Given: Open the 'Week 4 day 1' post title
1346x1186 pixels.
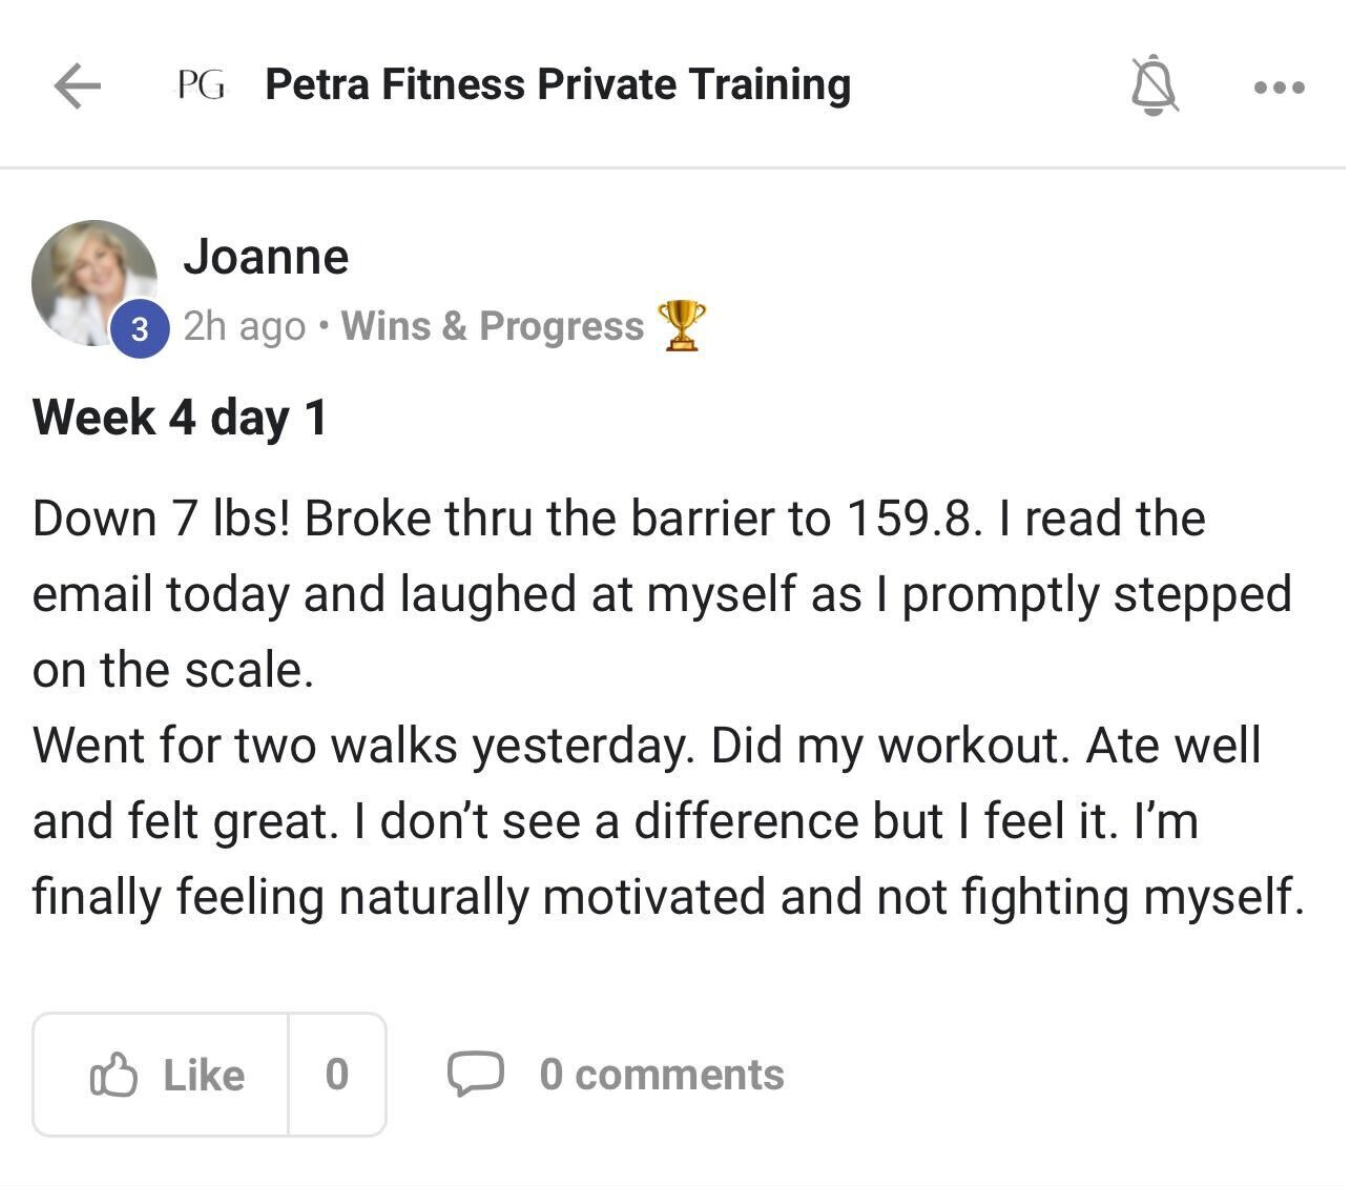Looking at the screenshot, I should (x=180, y=417).
